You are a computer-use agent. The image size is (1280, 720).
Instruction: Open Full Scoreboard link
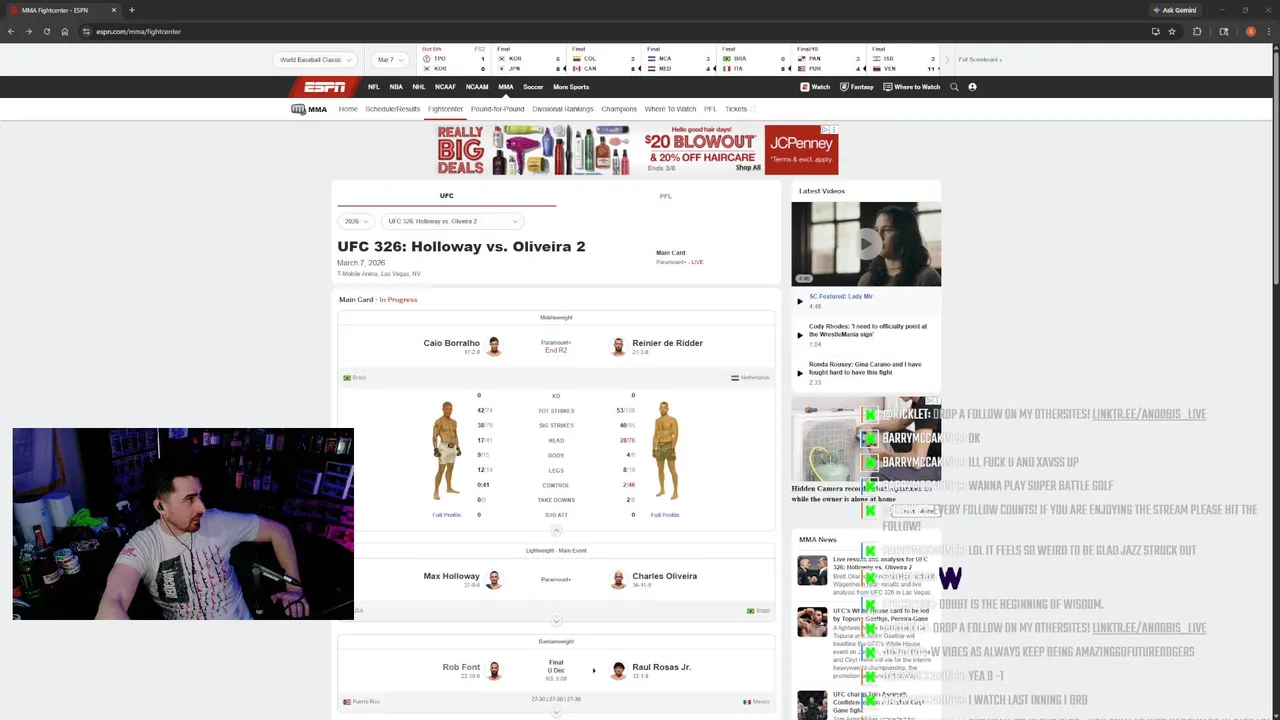coord(980,60)
